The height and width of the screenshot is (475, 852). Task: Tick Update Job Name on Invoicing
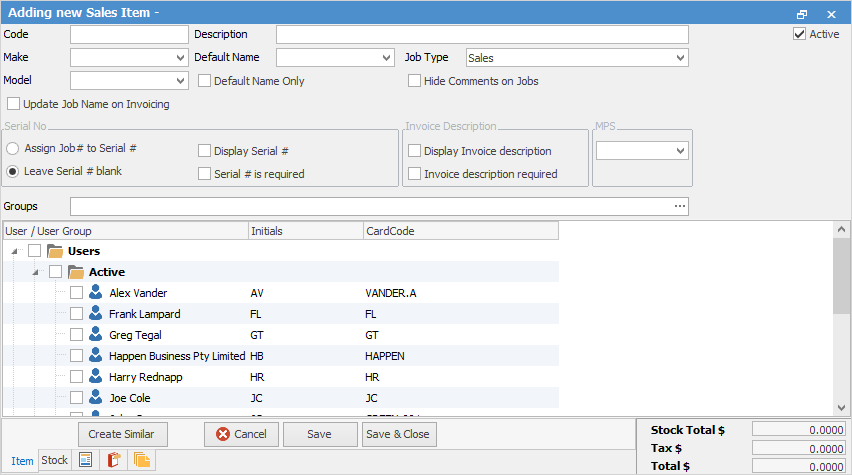(x=14, y=104)
